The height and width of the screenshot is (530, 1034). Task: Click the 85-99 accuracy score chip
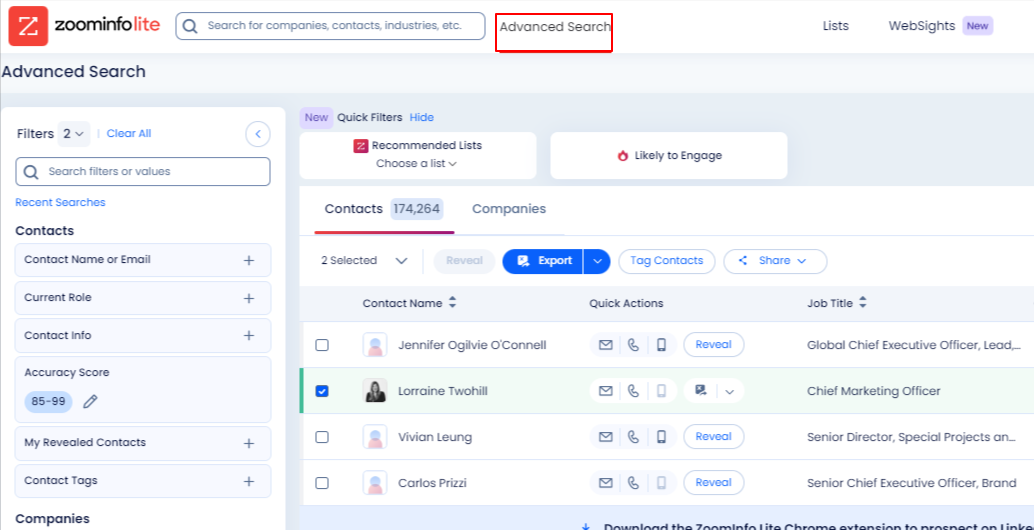click(x=48, y=401)
